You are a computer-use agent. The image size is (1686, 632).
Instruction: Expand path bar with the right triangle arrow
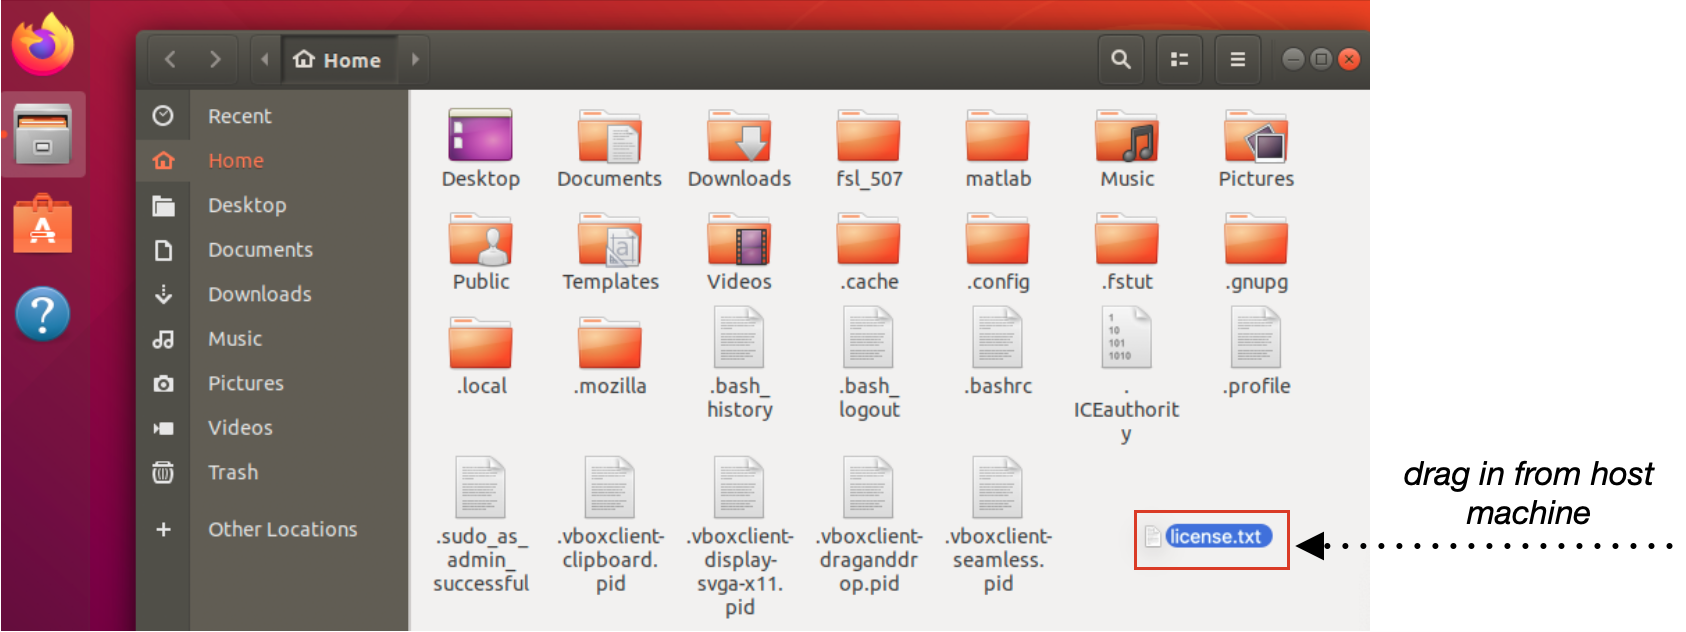click(415, 60)
